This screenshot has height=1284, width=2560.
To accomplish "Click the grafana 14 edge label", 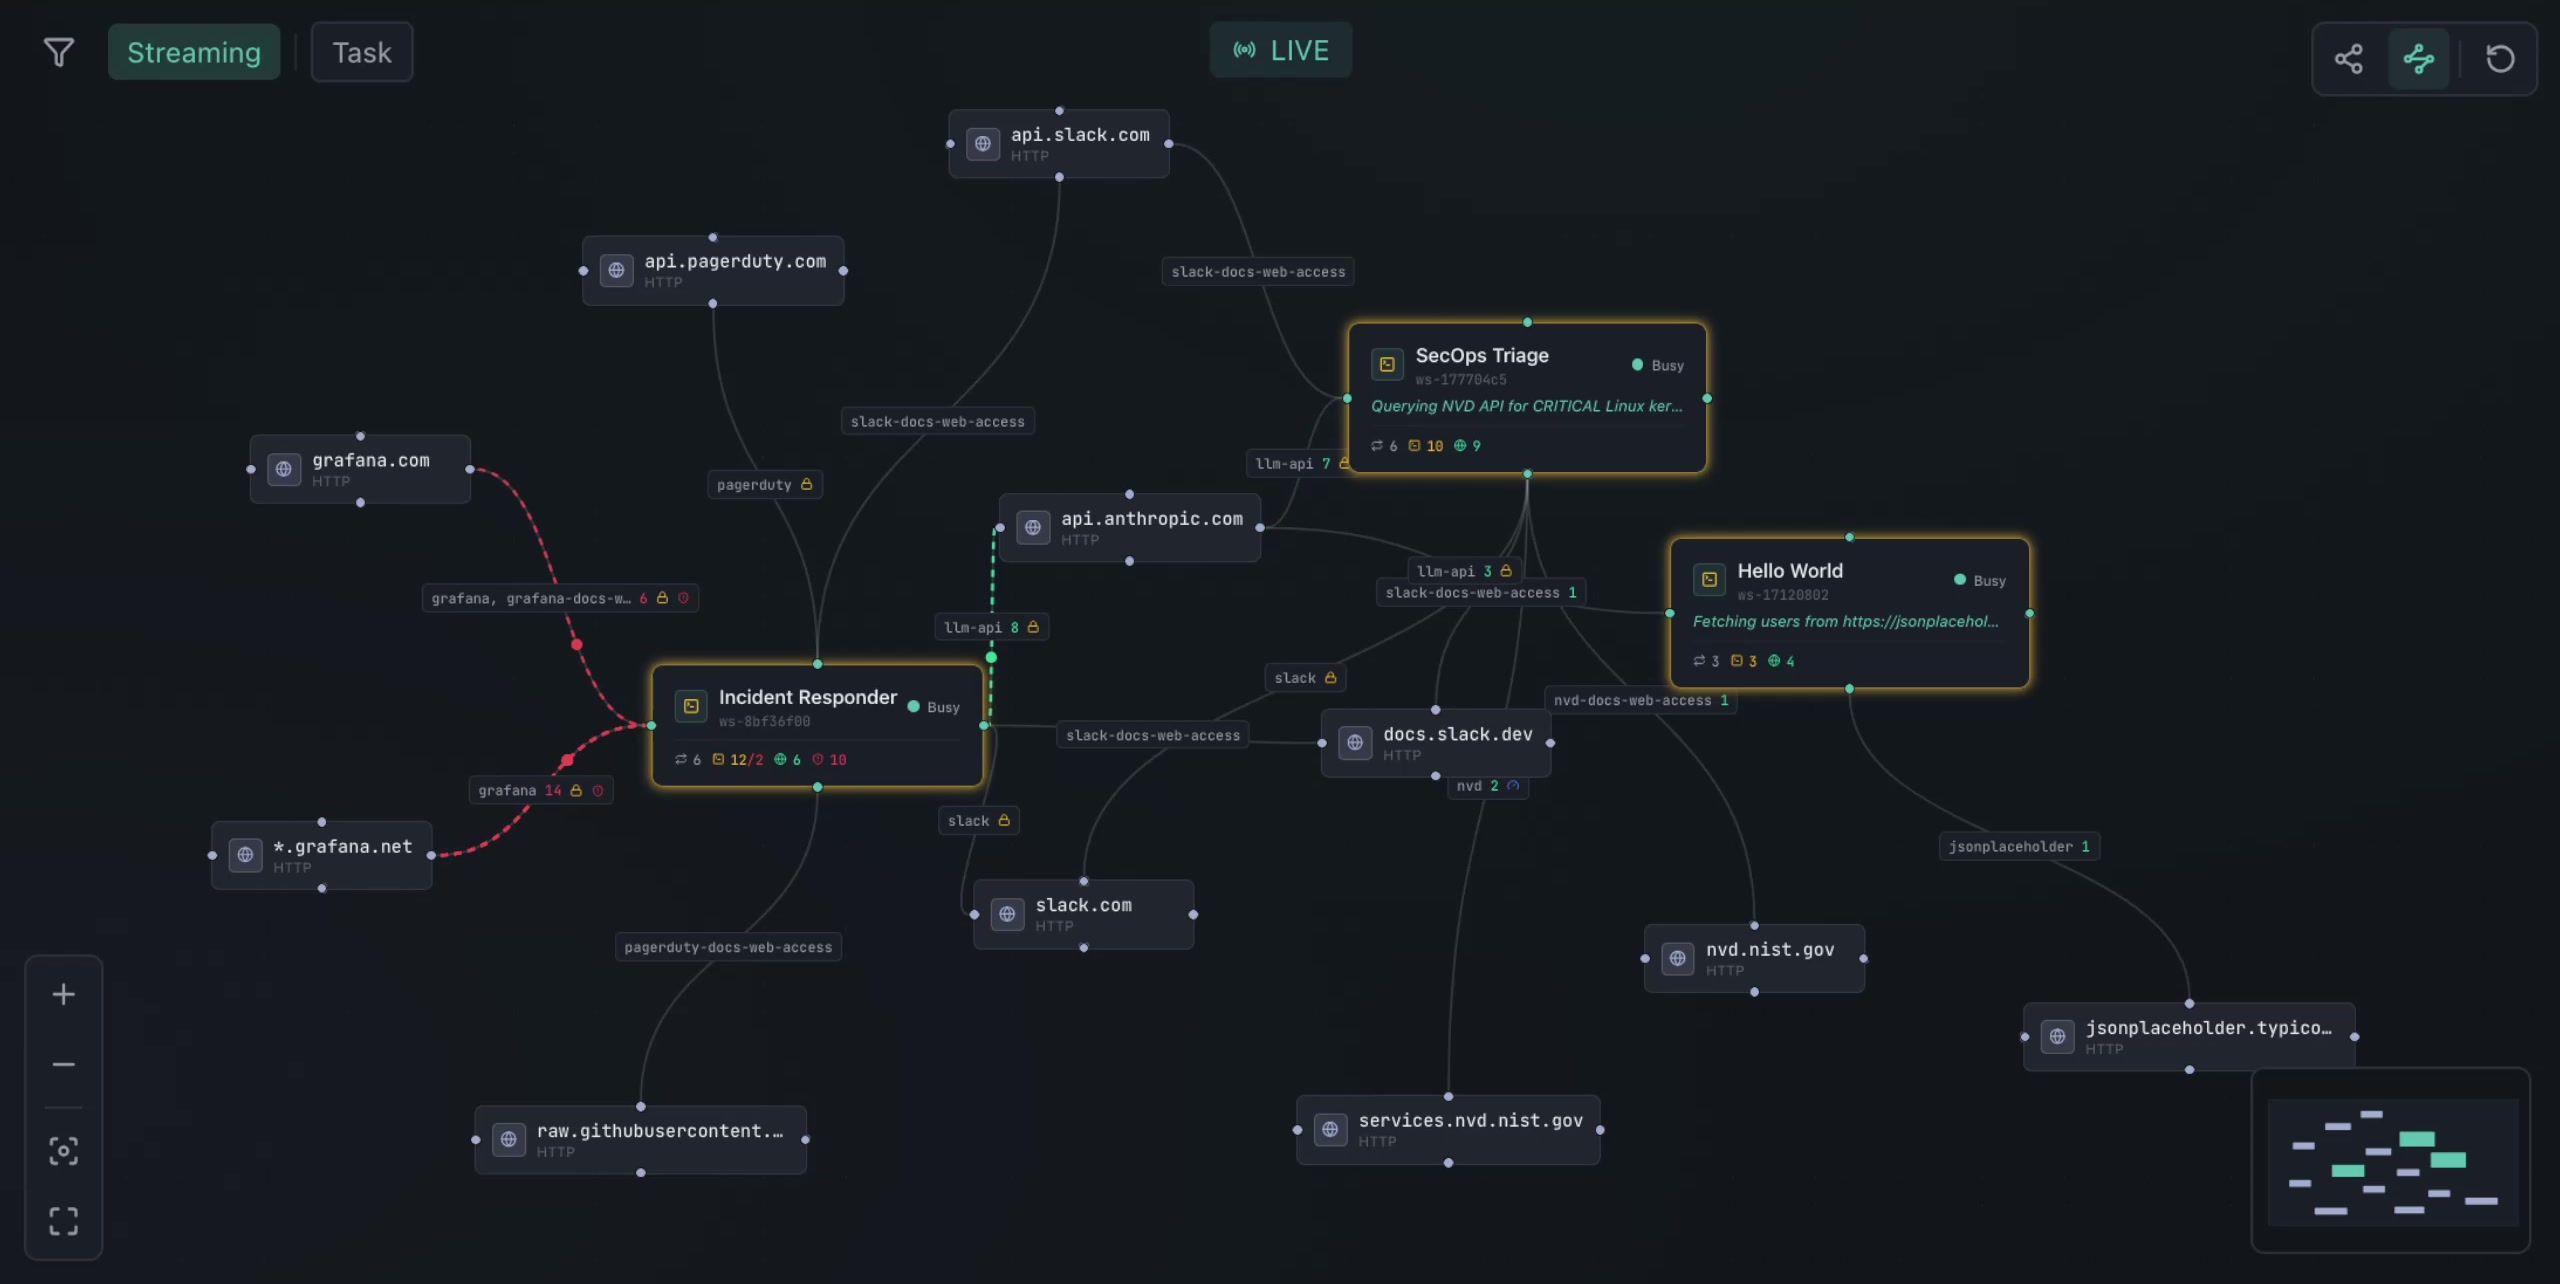I will coord(540,790).
